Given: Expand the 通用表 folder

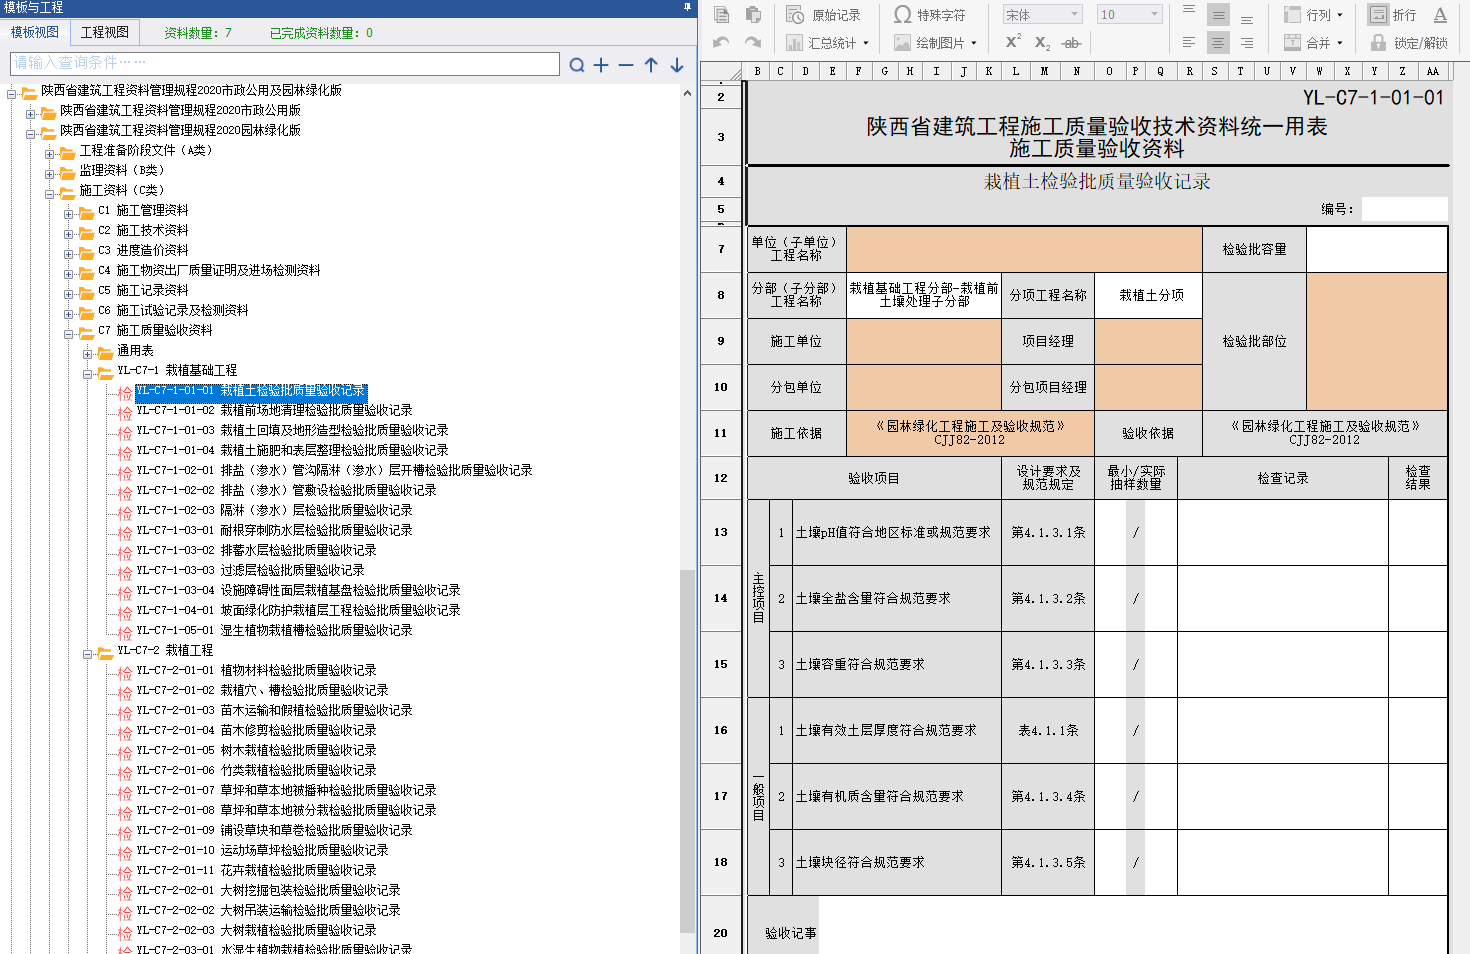Looking at the screenshot, I should 88,353.
